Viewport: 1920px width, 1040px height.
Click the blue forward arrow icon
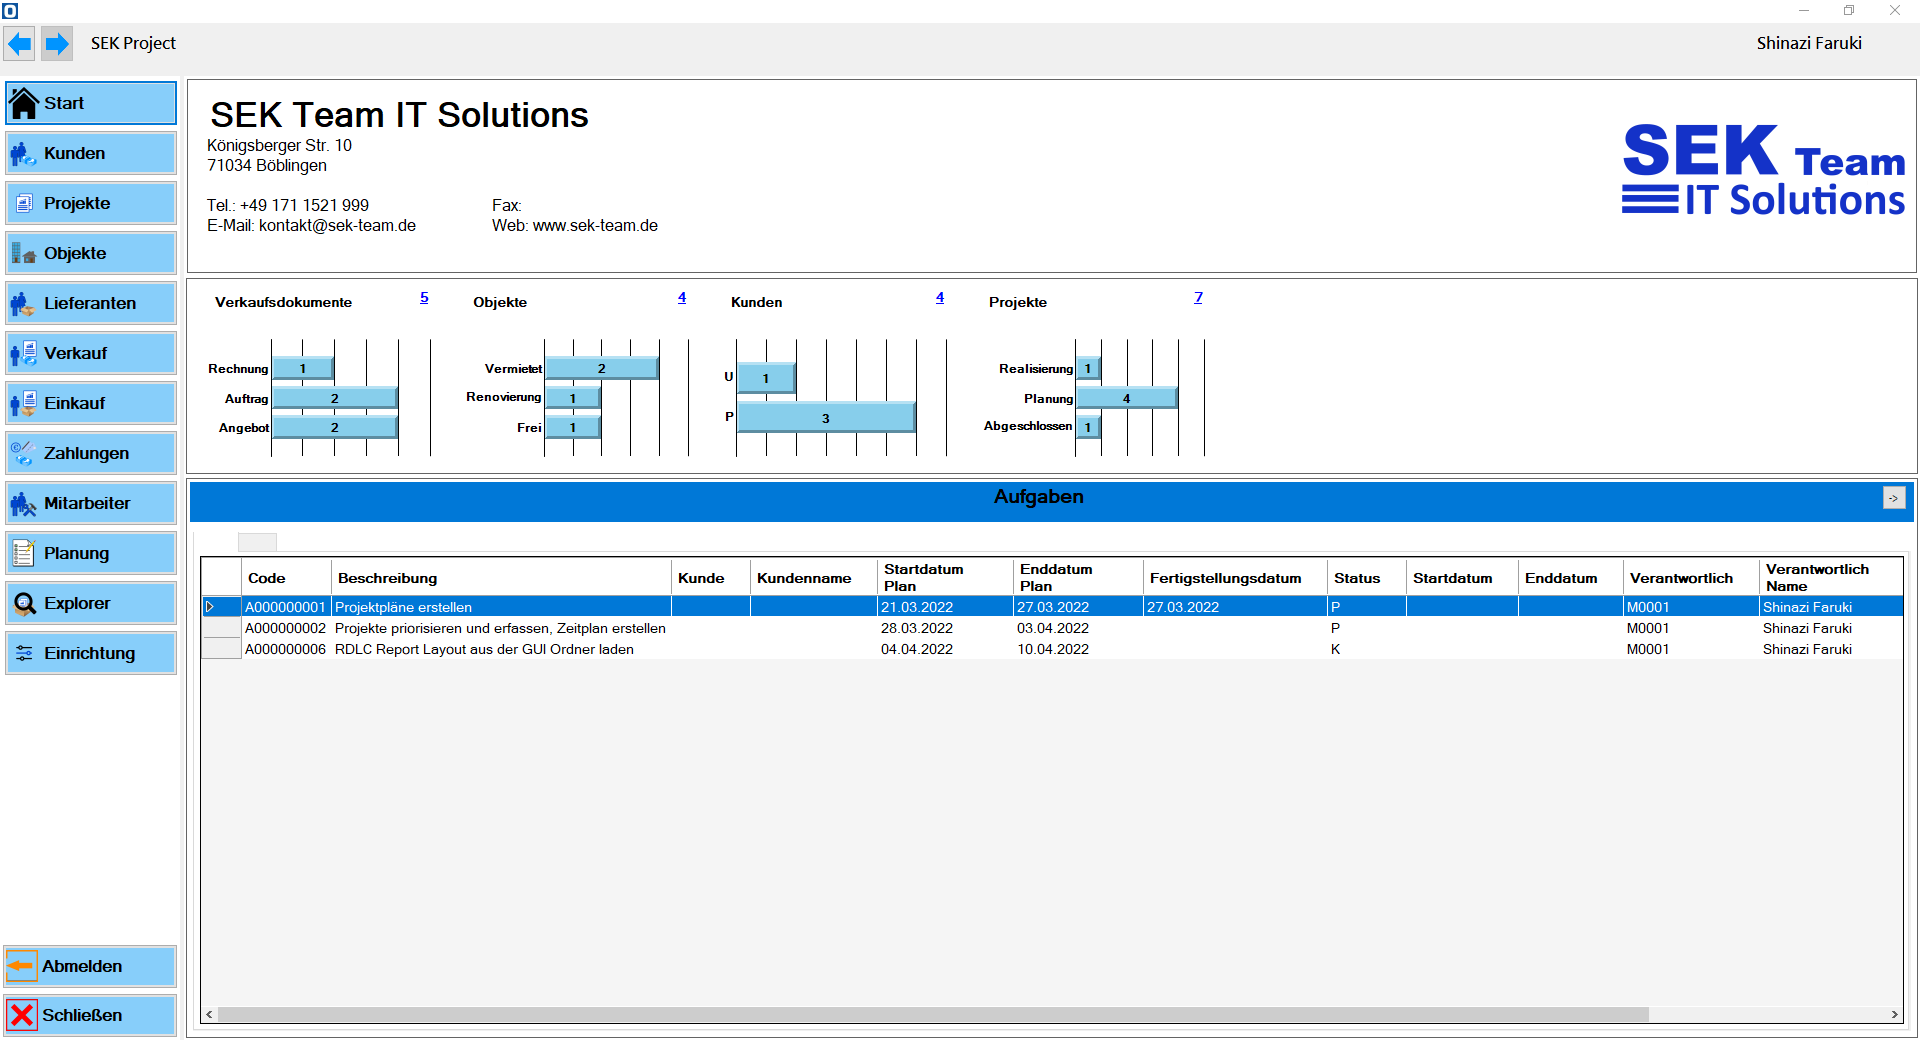coord(57,44)
